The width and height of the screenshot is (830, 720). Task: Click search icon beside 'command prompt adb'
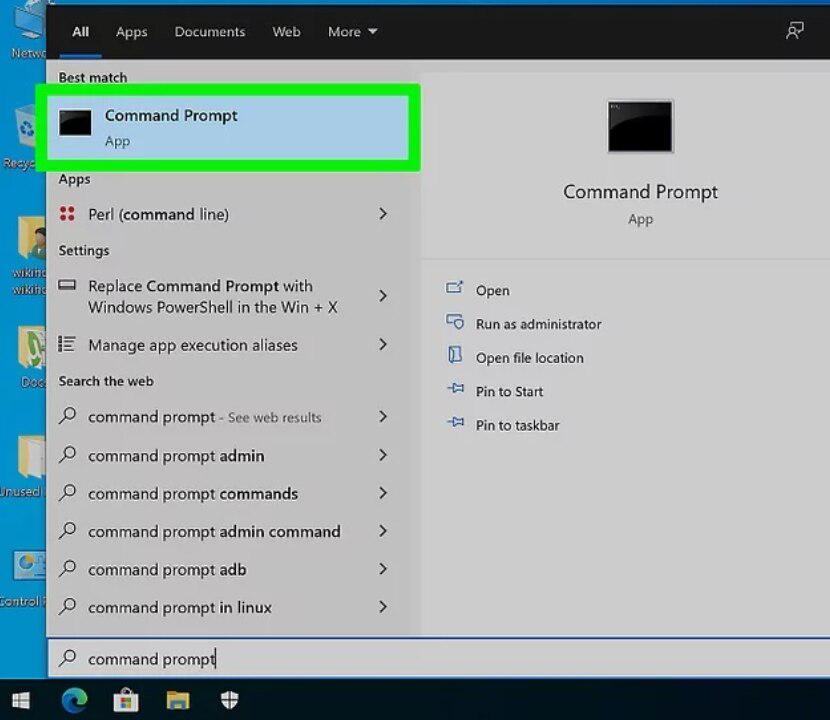tap(68, 569)
